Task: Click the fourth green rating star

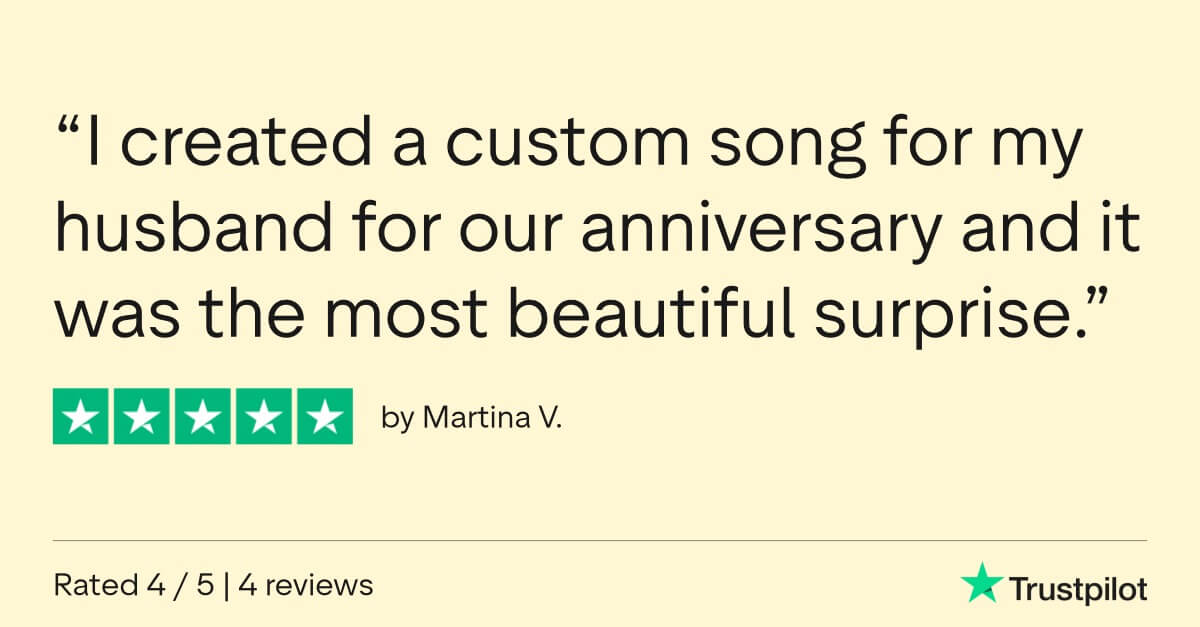Action: [263, 416]
